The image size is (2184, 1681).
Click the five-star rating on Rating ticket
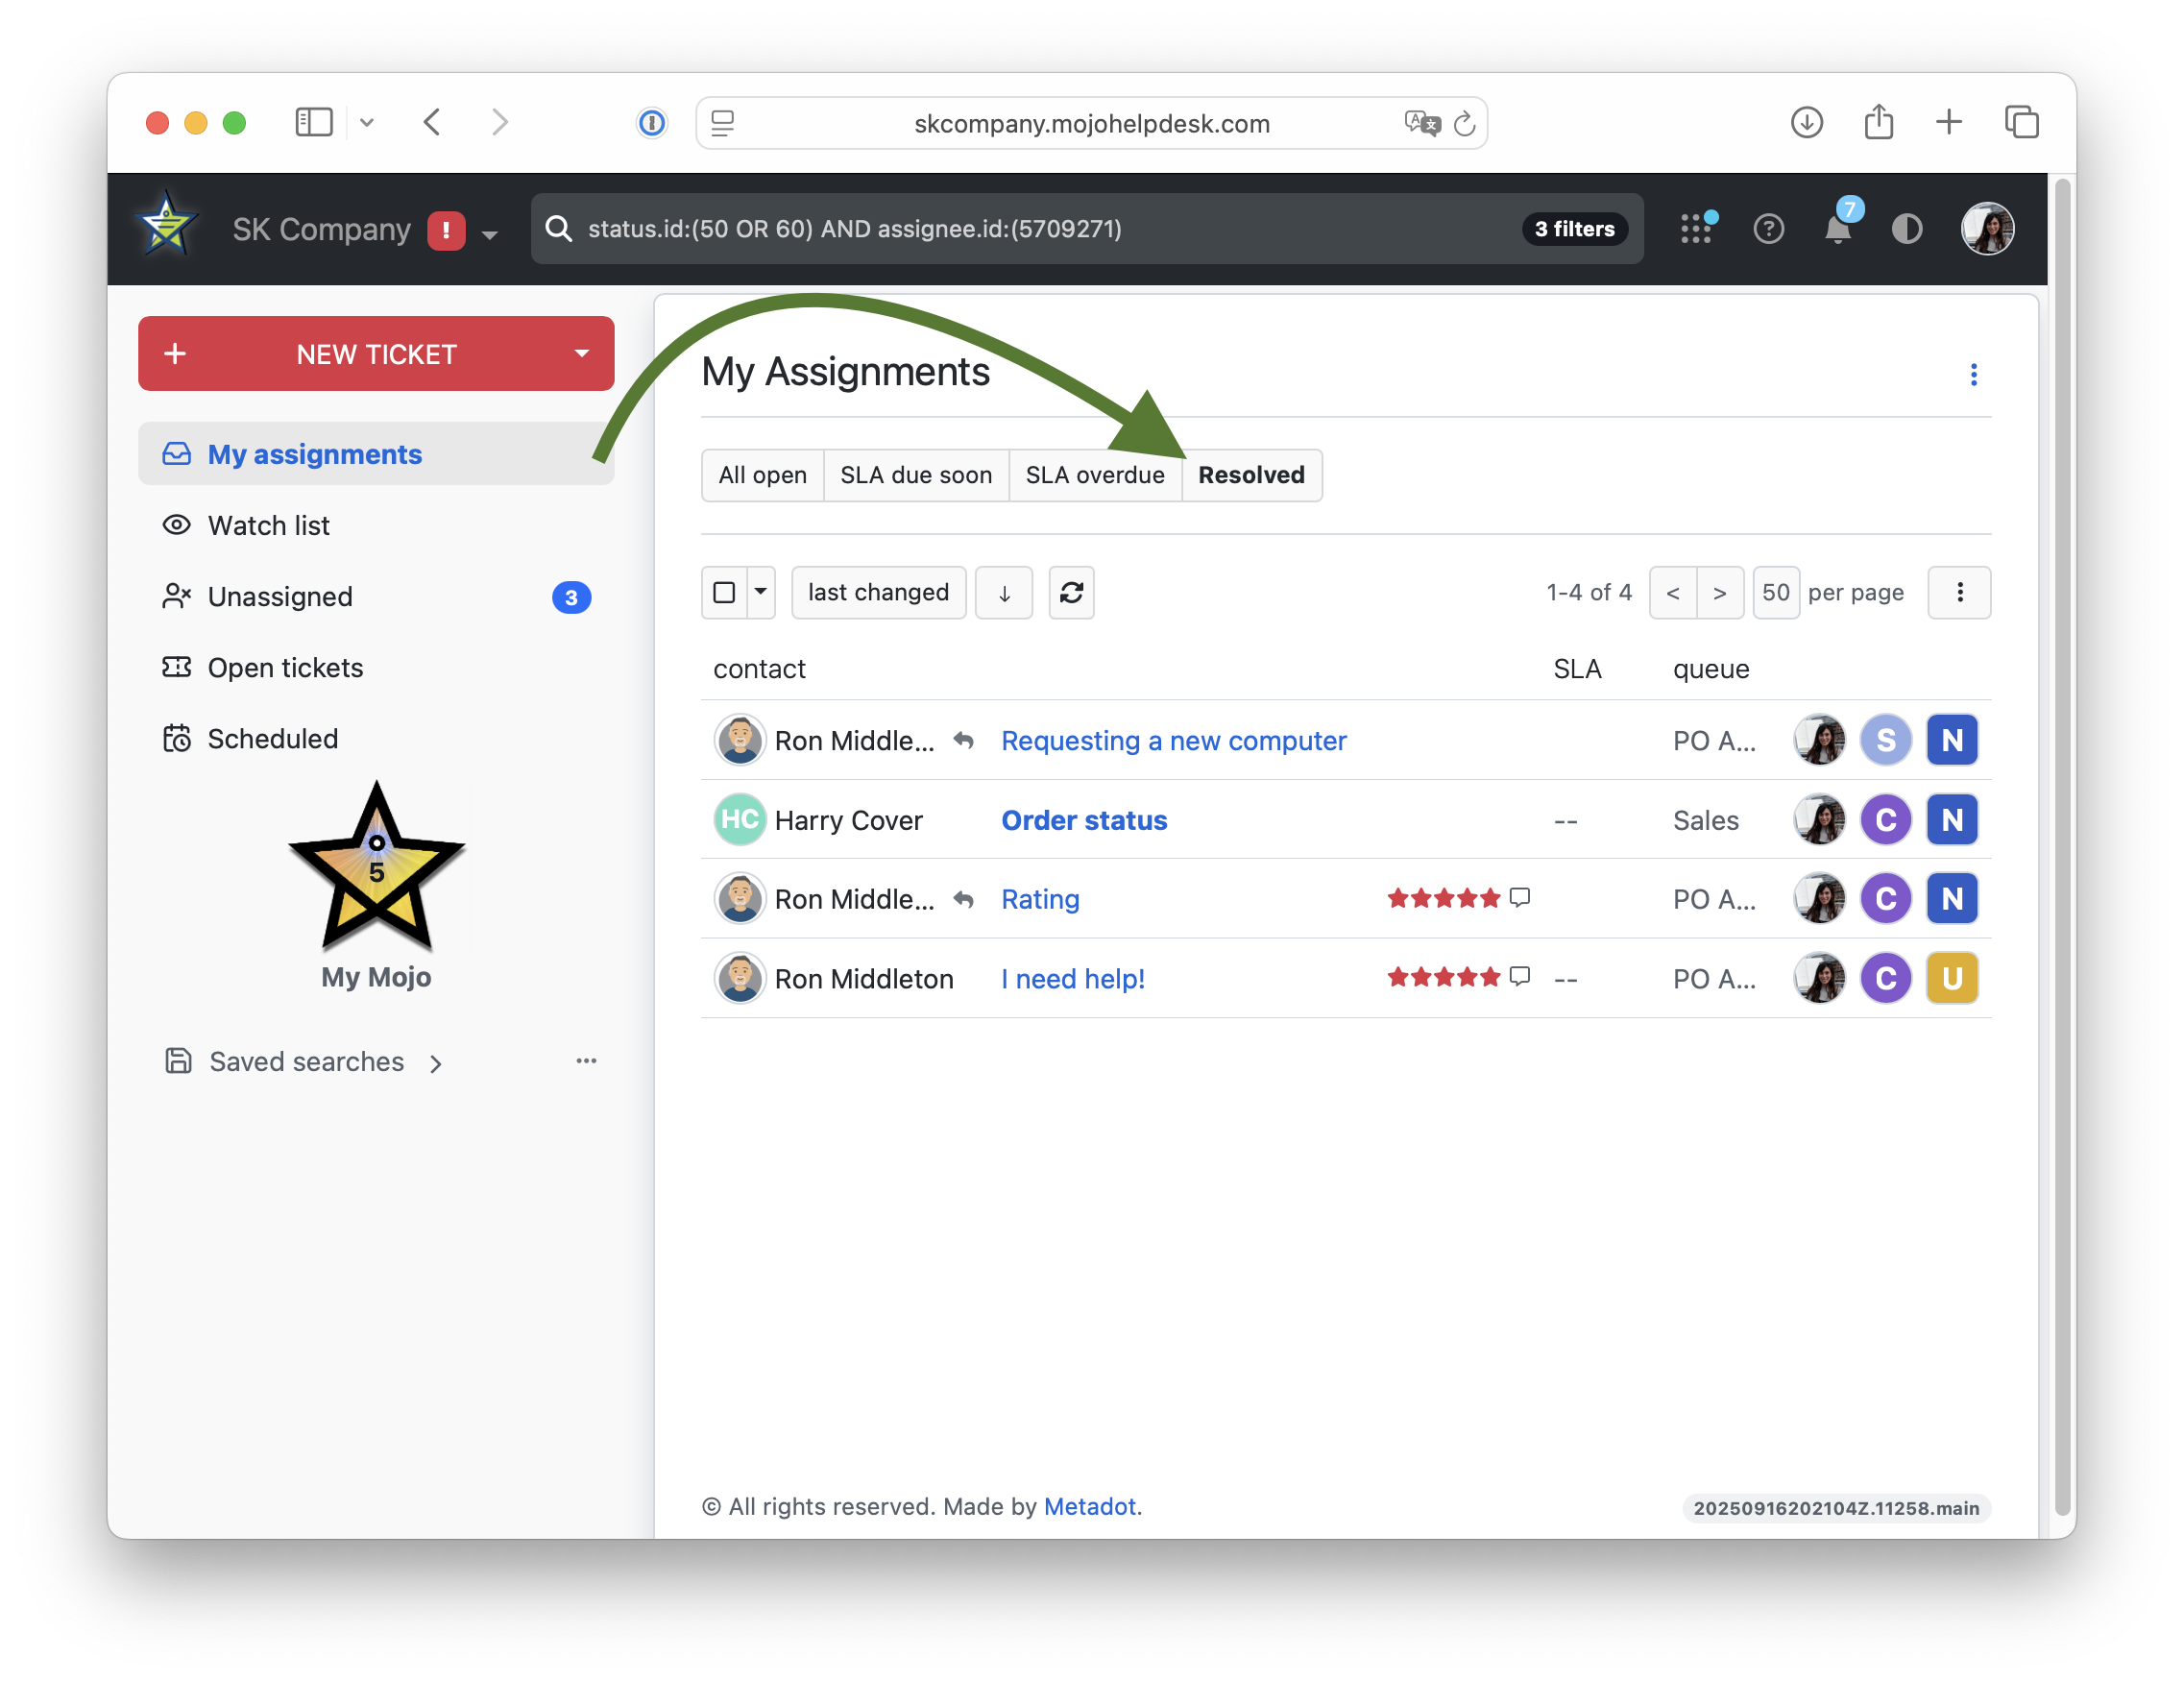[1443, 899]
